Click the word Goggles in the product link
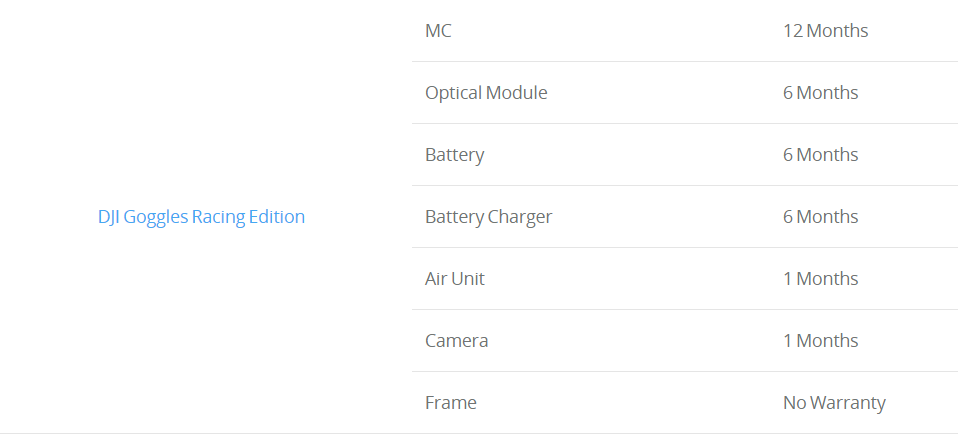Screen dimensions: 958x434 [156, 218]
